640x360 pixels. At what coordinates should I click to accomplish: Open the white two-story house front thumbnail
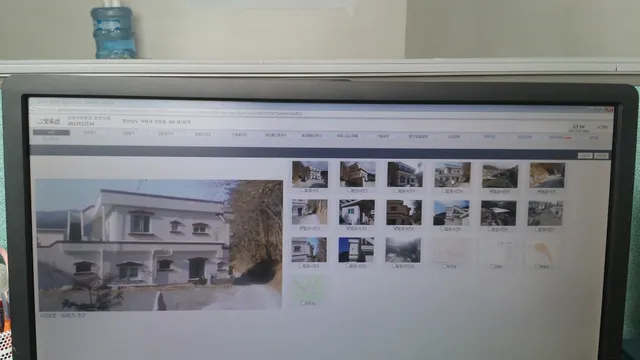(x=452, y=175)
